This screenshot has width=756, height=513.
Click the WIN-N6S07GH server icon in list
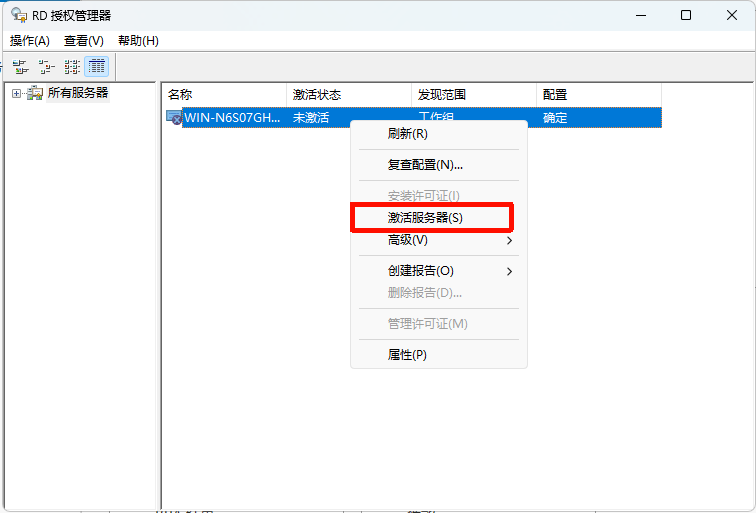(174, 118)
